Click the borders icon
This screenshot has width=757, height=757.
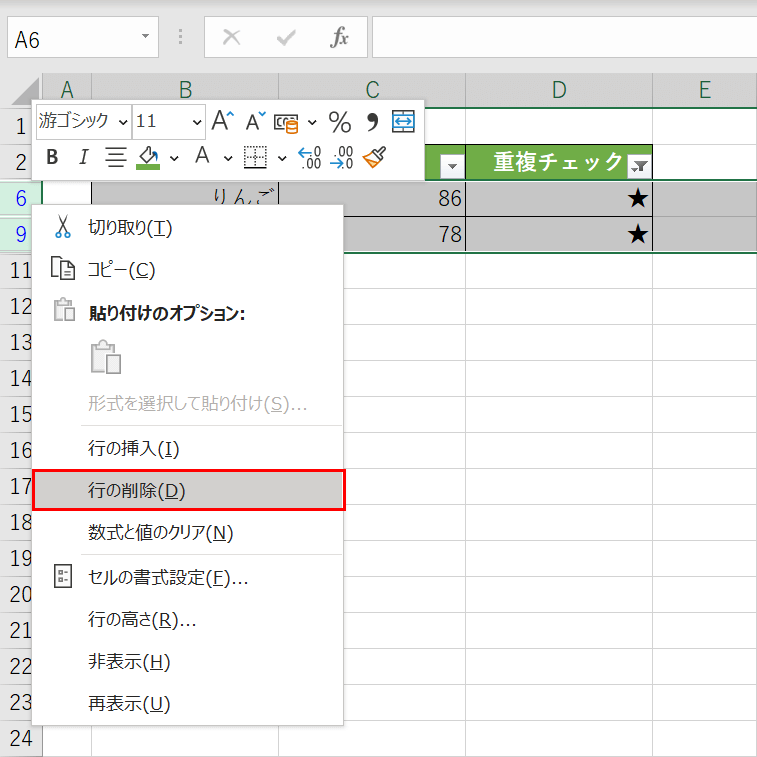point(255,157)
